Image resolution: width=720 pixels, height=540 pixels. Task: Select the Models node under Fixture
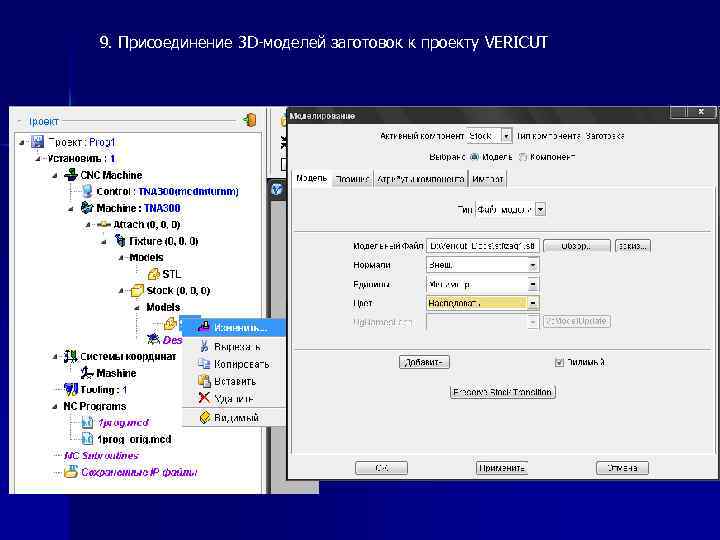[x=146, y=258]
